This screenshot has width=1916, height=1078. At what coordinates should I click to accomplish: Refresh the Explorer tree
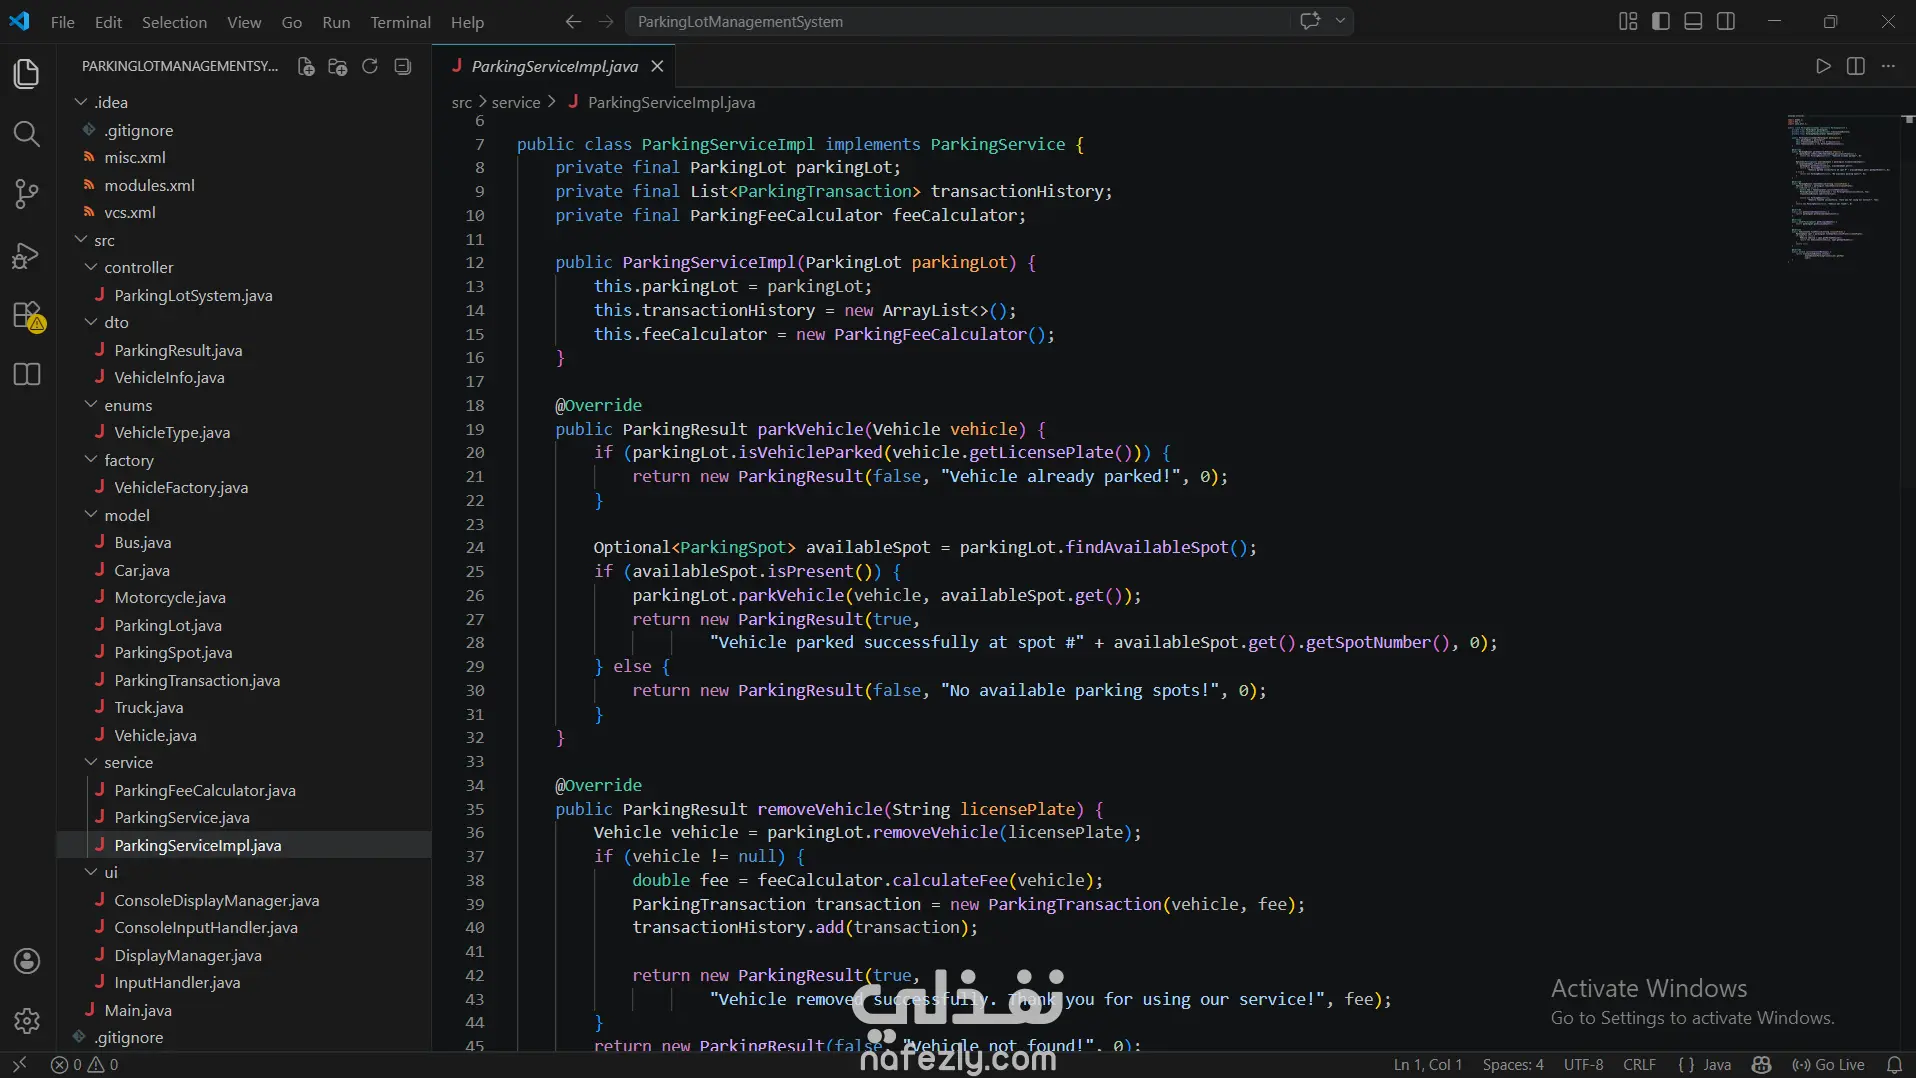click(x=370, y=66)
